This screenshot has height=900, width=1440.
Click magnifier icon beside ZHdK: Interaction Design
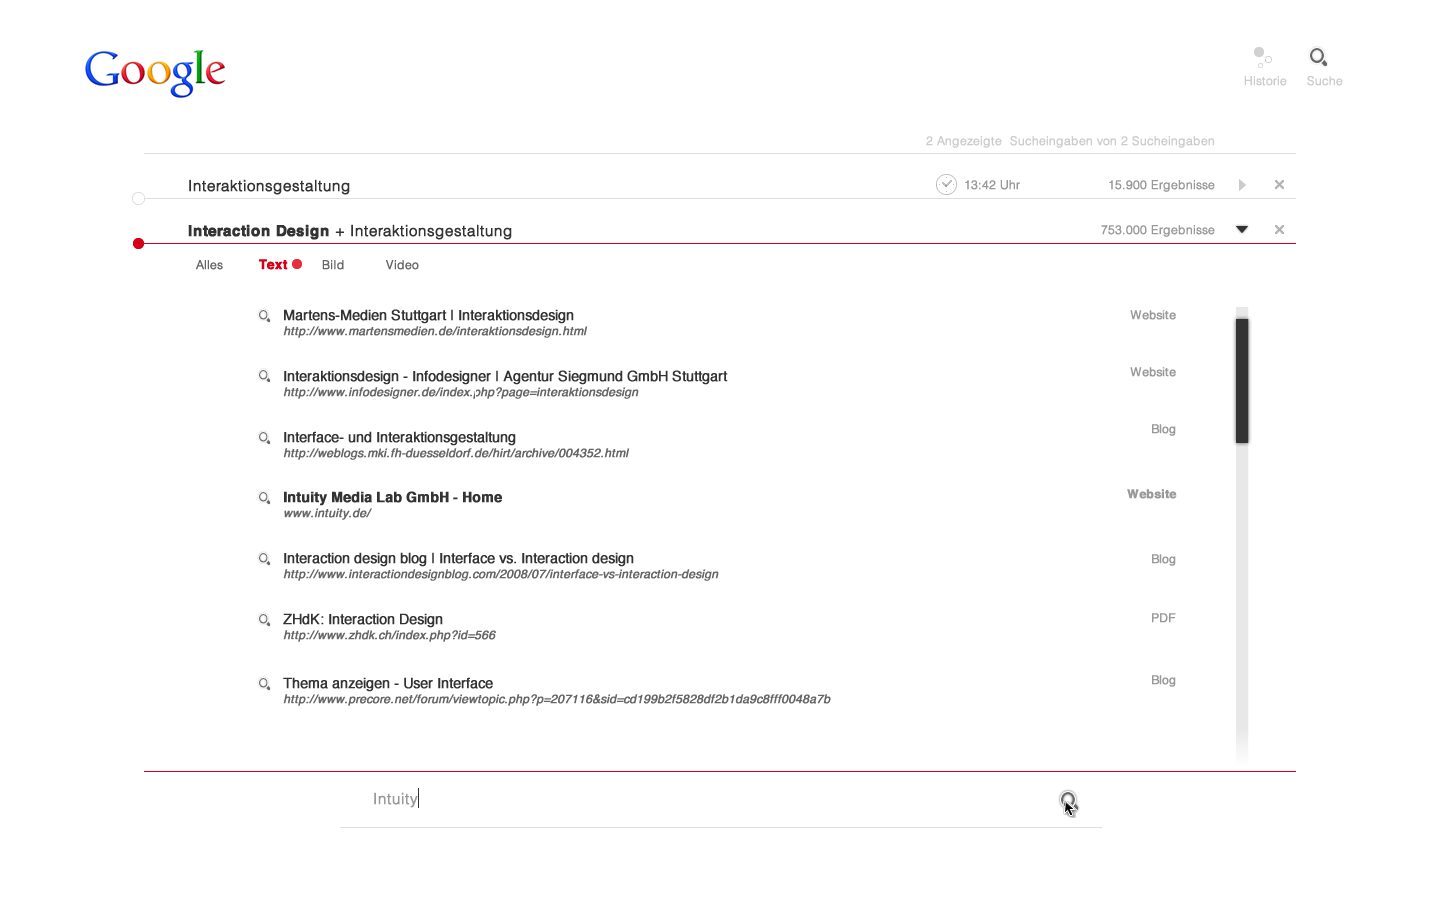tap(264, 620)
